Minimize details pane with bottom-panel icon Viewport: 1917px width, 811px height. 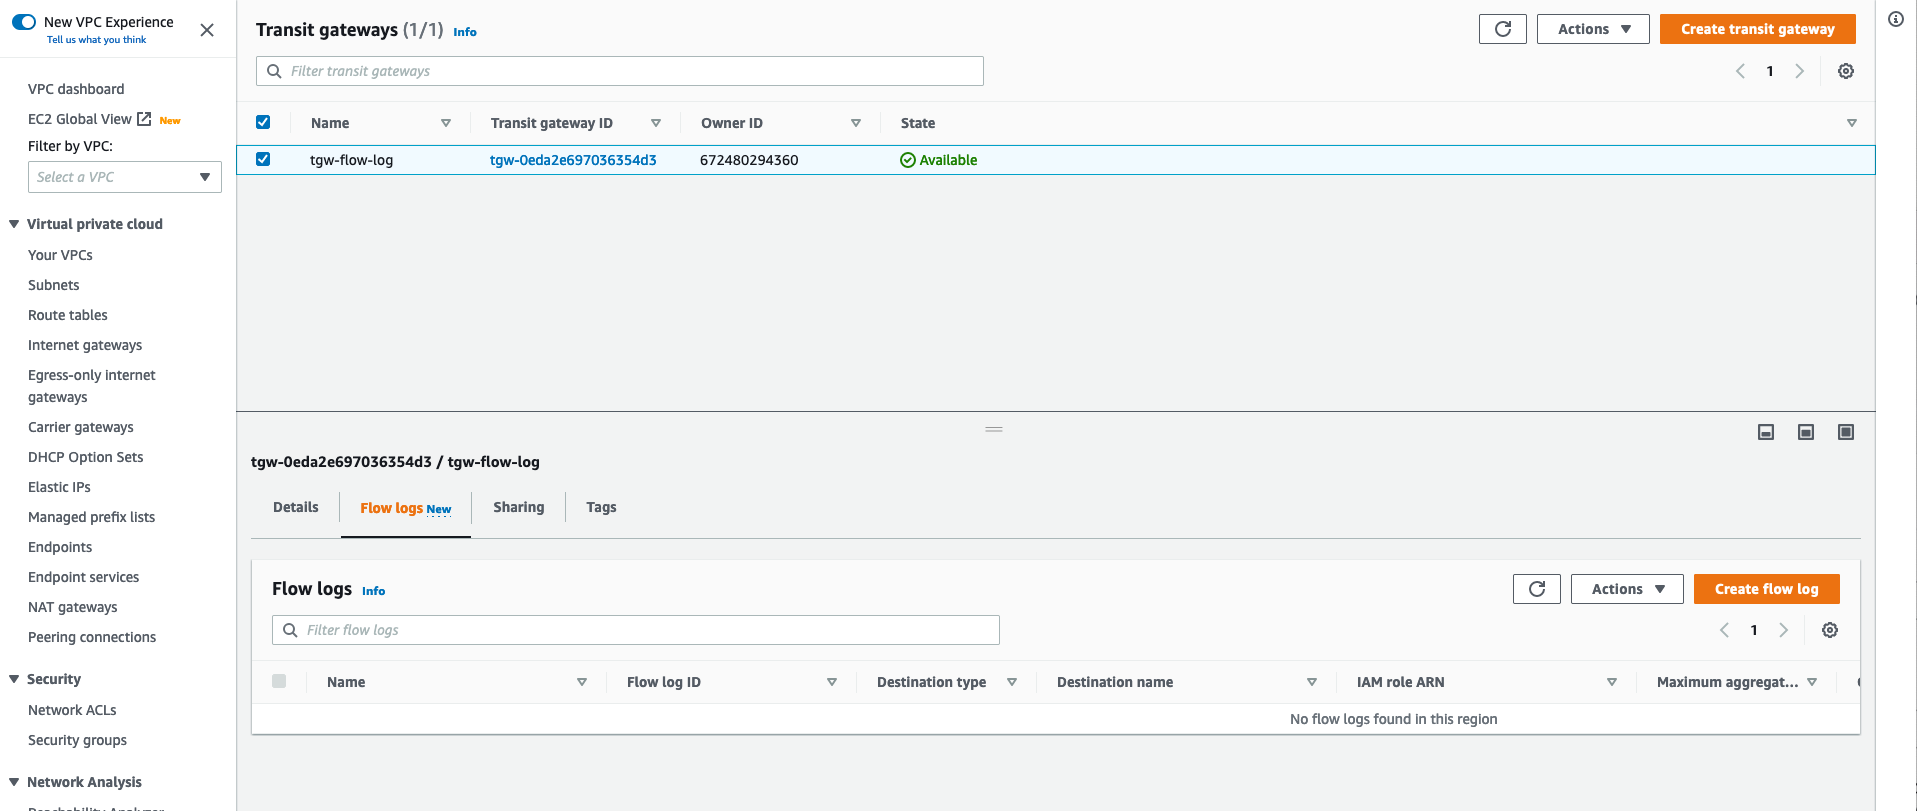pos(1766,432)
